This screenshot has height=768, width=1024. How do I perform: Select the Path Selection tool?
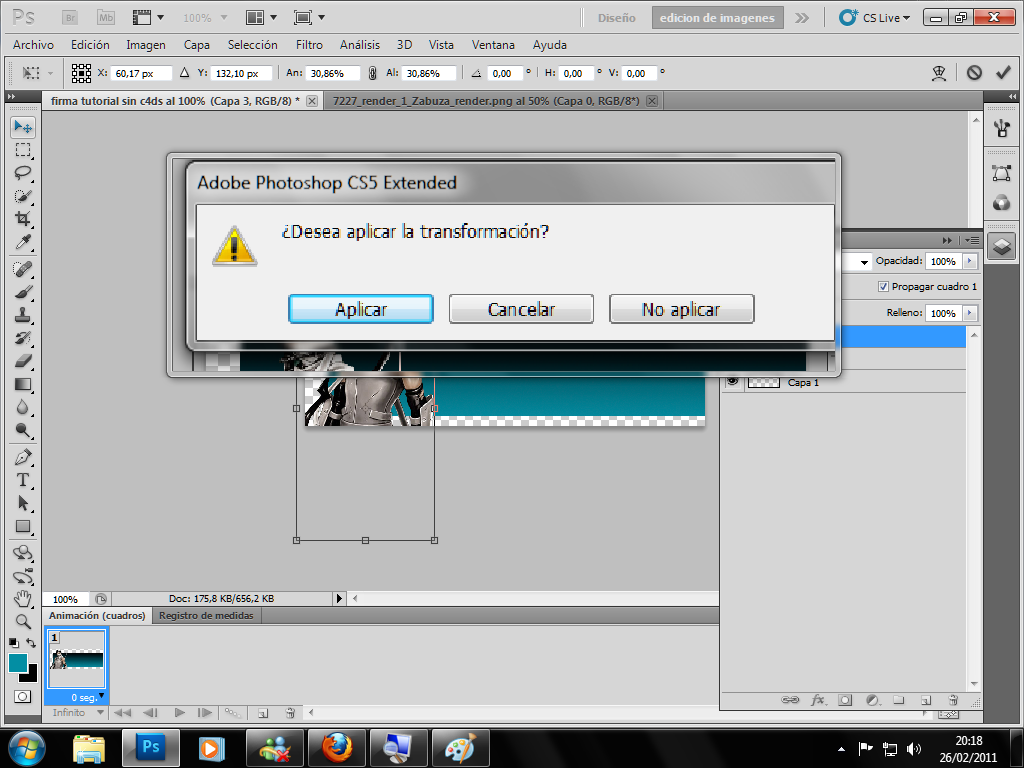[x=23, y=503]
